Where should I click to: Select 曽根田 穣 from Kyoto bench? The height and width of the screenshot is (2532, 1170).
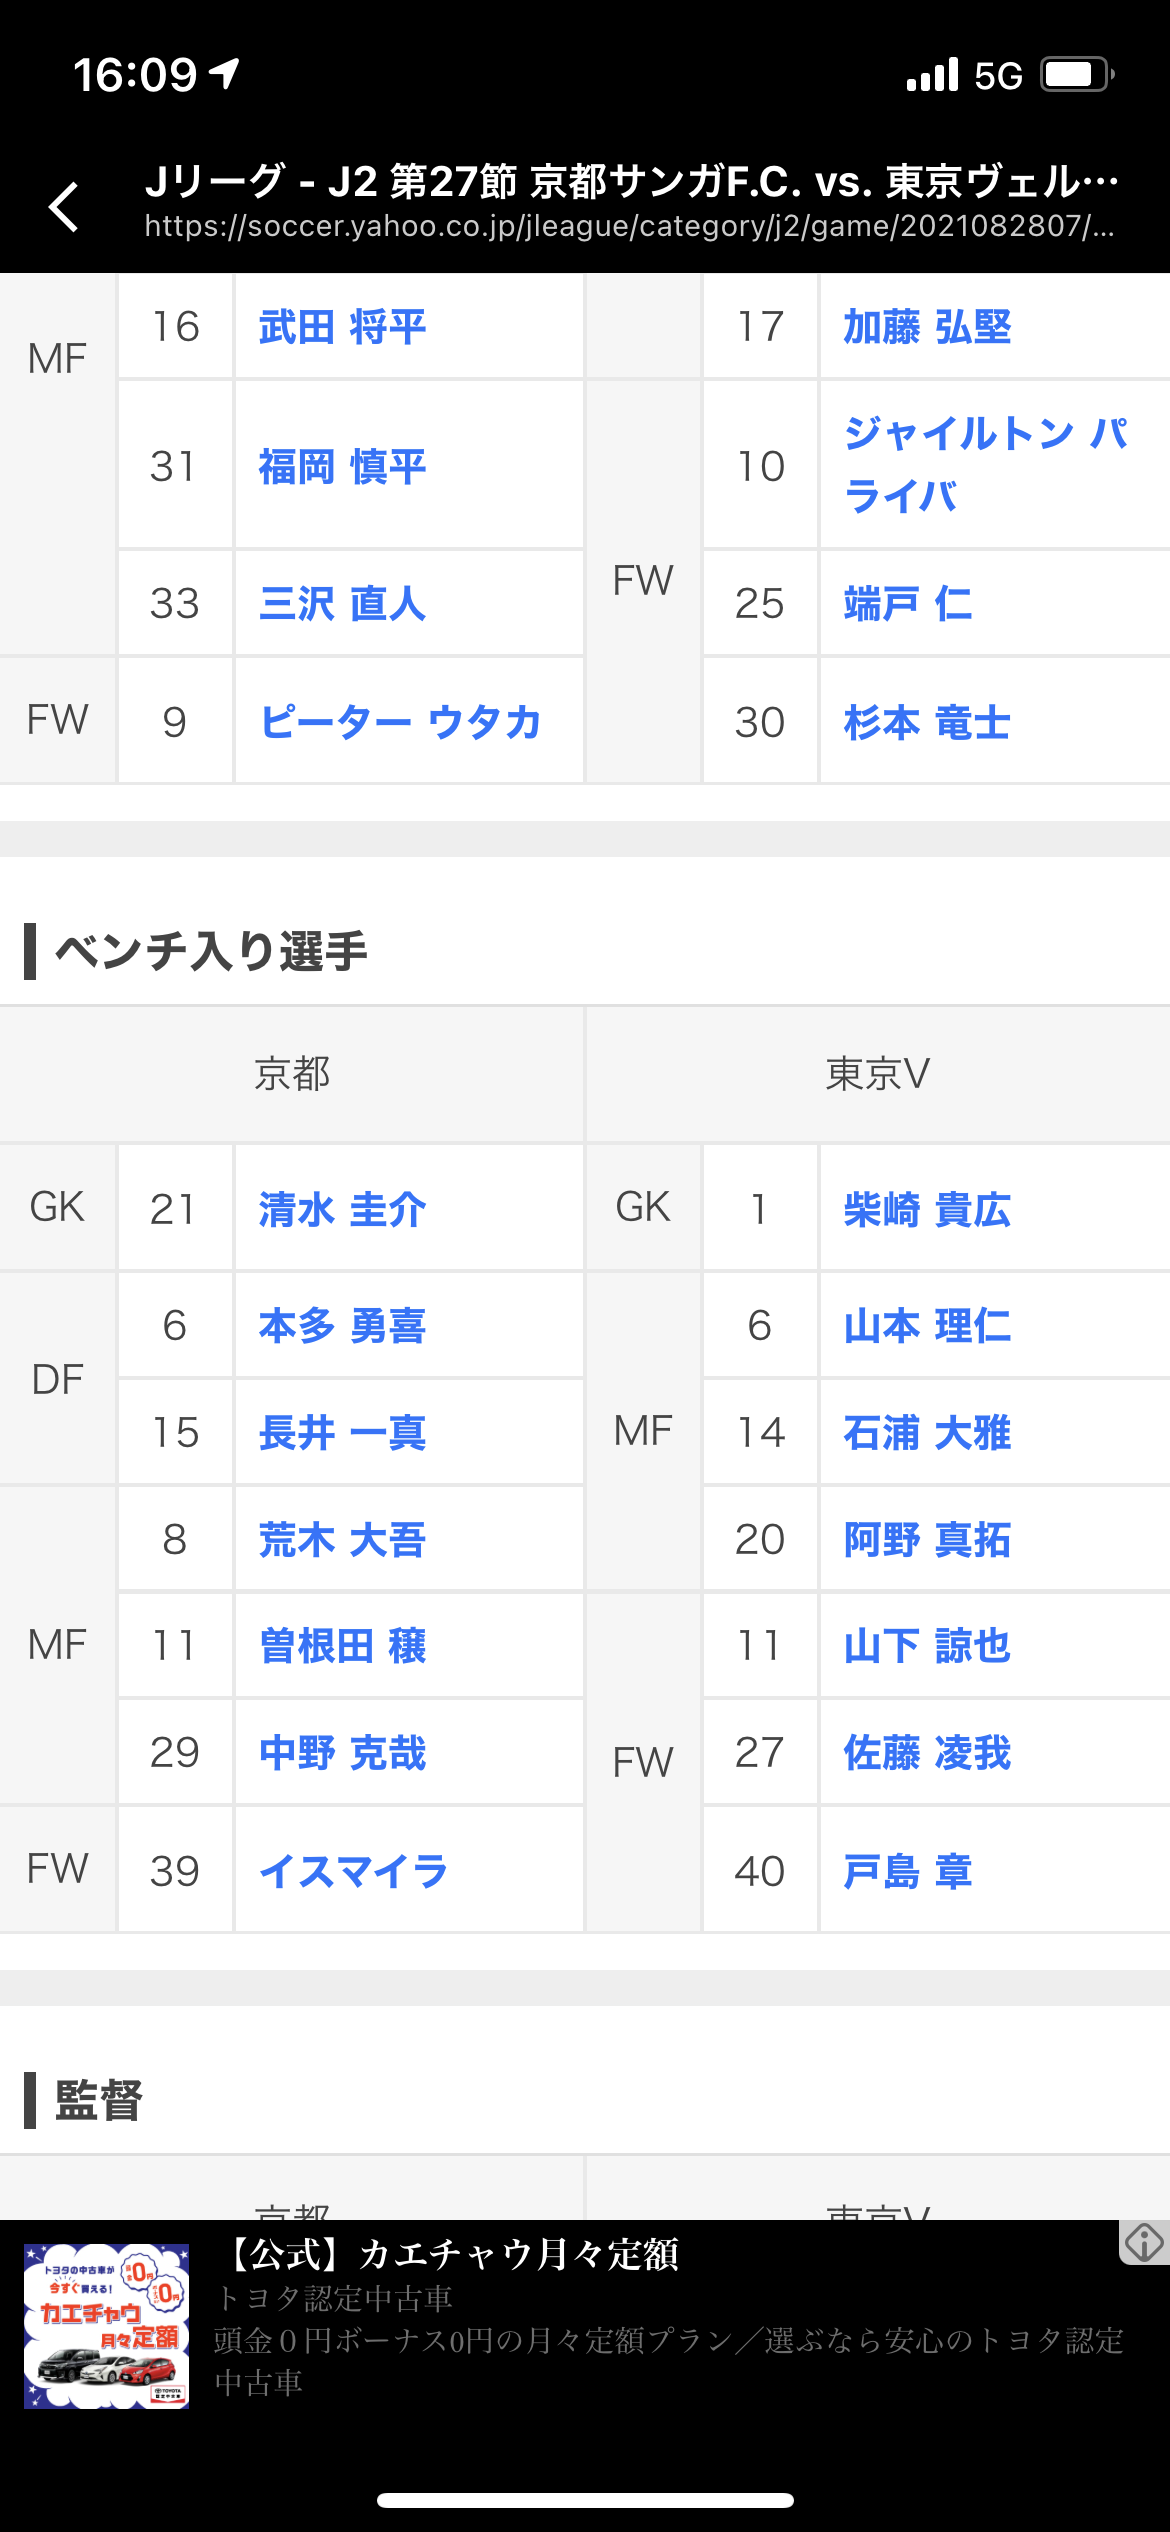click(343, 1646)
